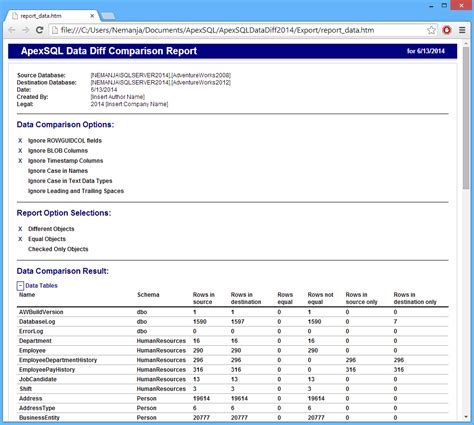Click the scrollbar down arrow

pos(466,417)
